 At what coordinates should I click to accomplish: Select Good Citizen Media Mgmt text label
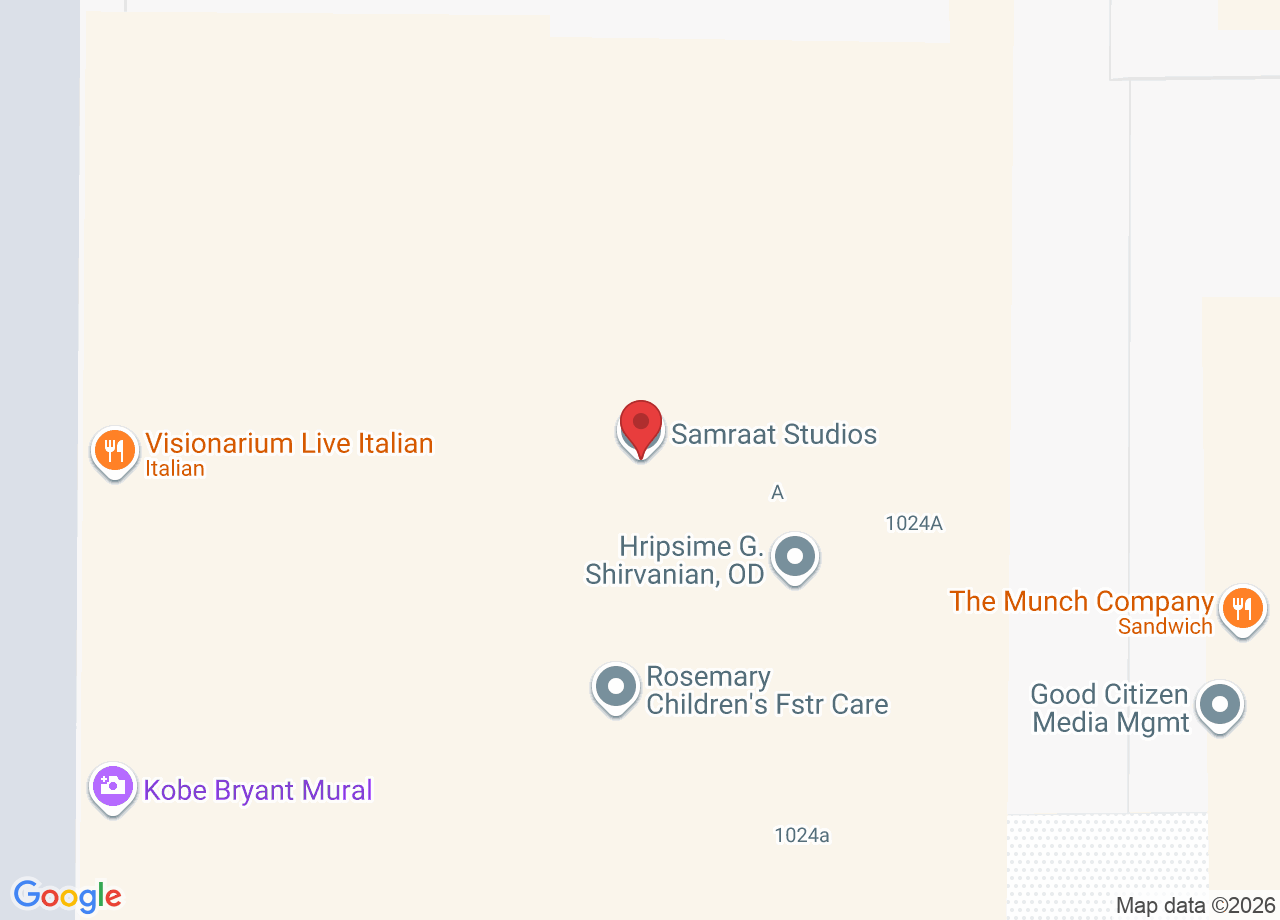tap(1110, 708)
